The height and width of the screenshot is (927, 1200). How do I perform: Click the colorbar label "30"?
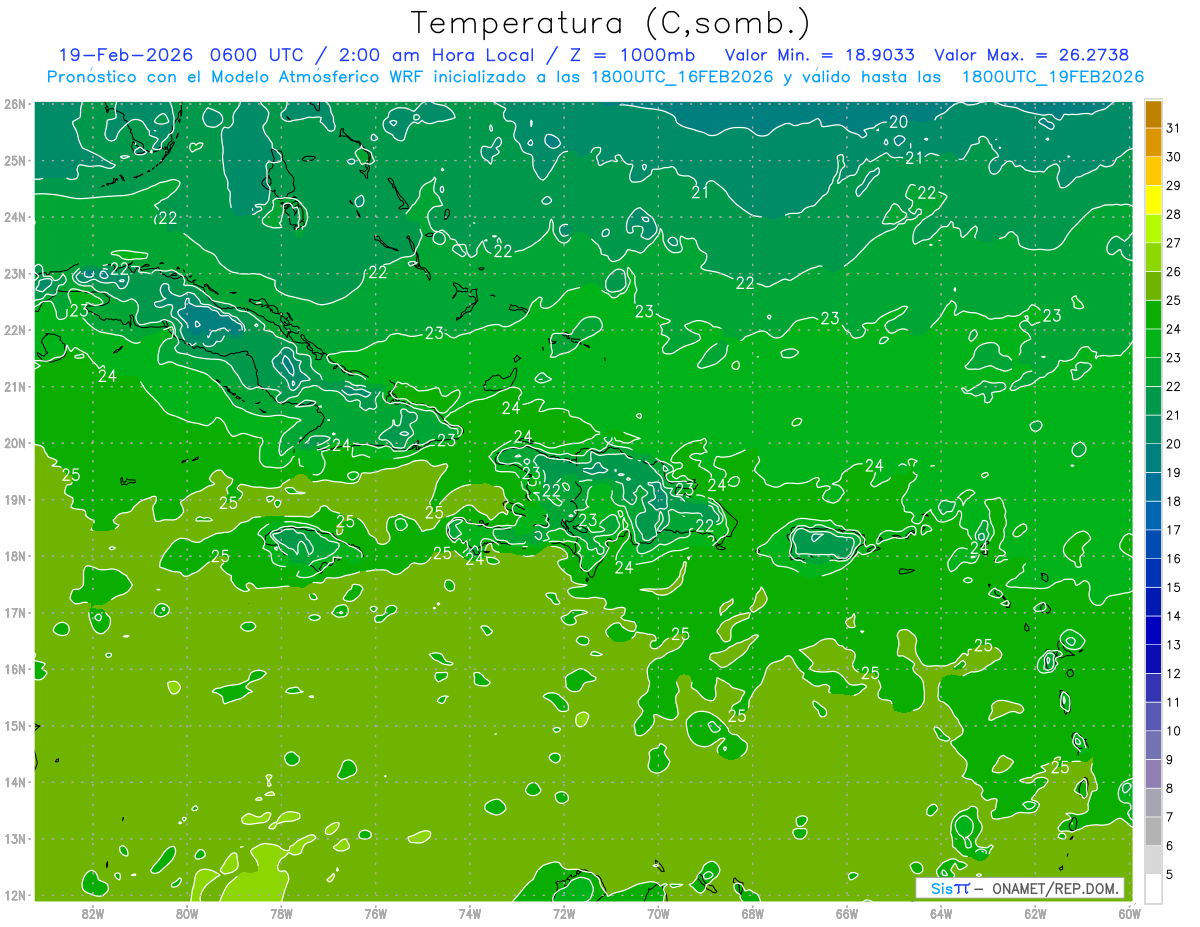1173,157
